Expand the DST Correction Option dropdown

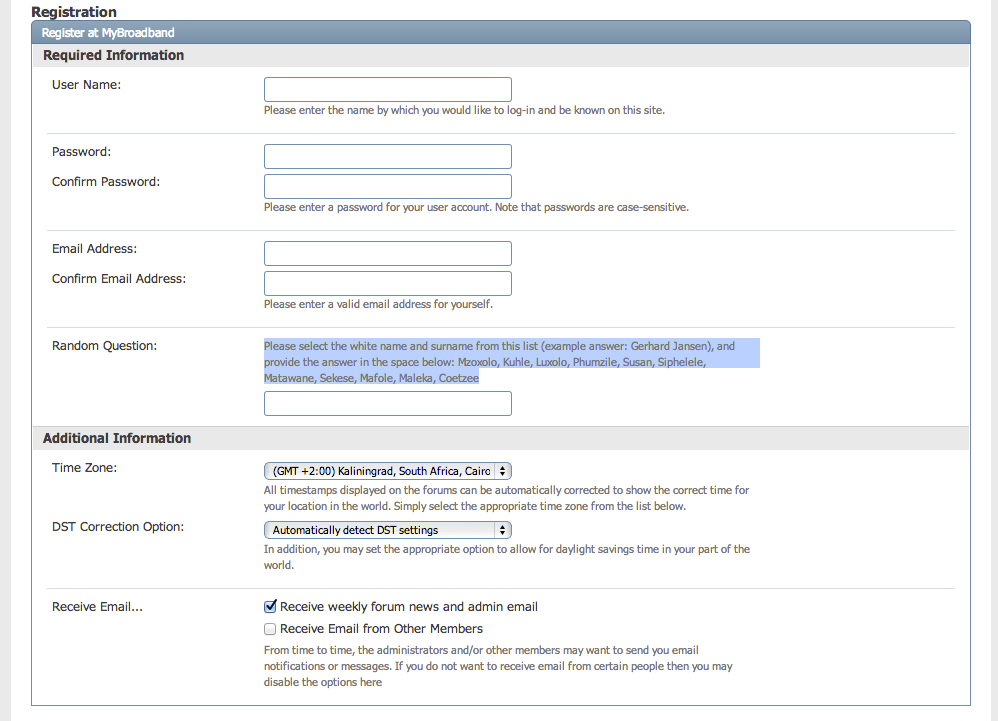tap(388, 530)
